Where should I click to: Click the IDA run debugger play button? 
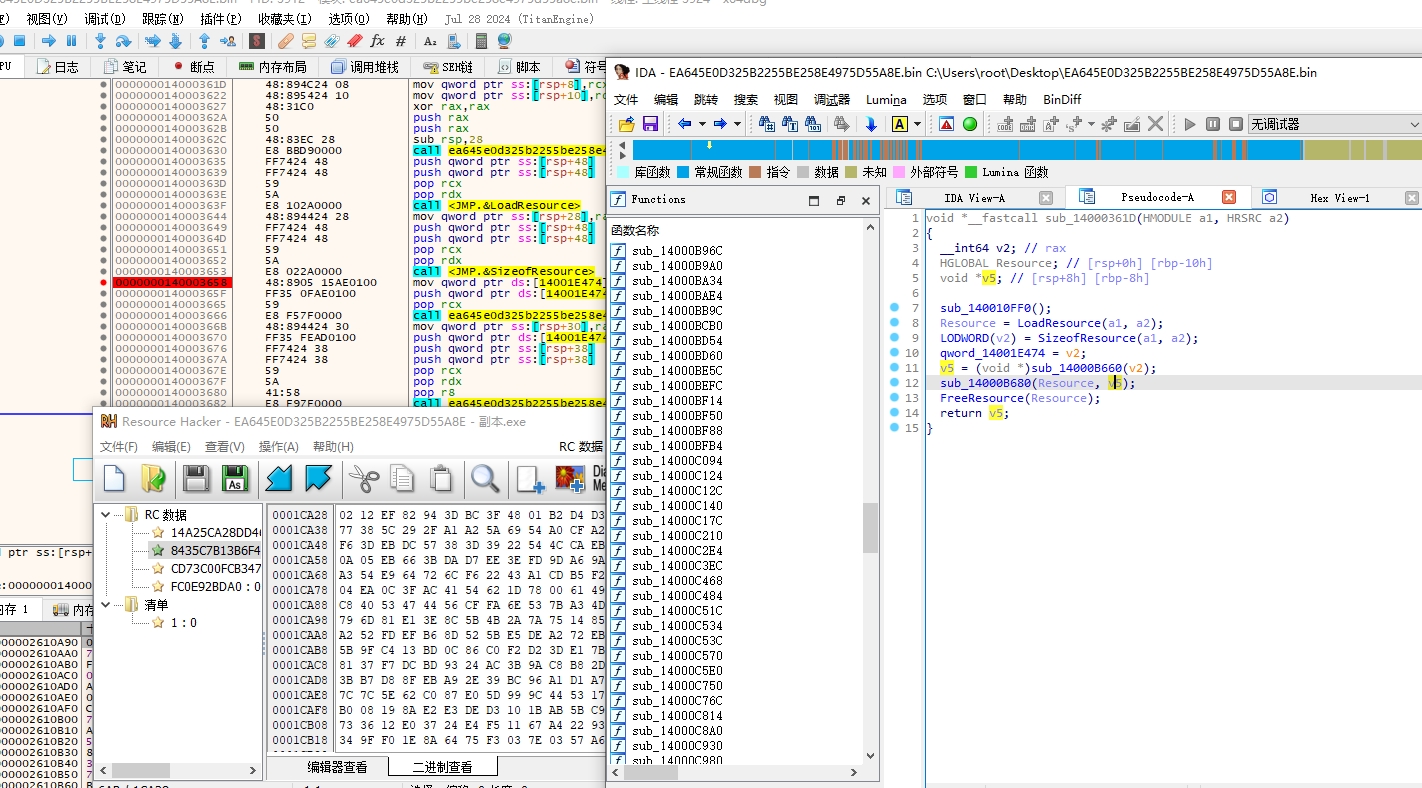tap(1189, 124)
